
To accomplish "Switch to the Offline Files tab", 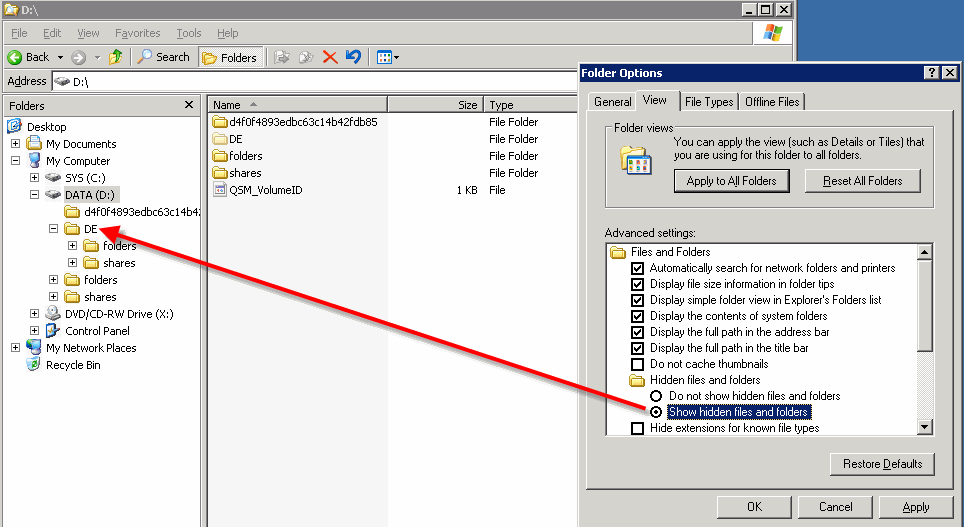I will pyautogui.click(x=772, y=102).
